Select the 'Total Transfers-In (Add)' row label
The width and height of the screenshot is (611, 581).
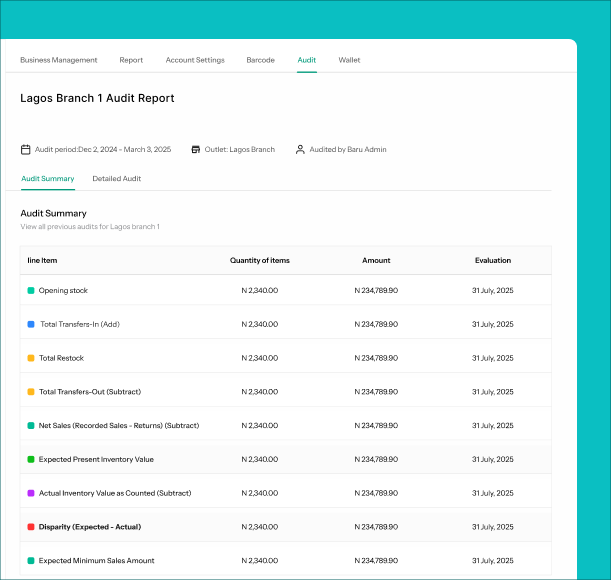[x=80, y=324]
